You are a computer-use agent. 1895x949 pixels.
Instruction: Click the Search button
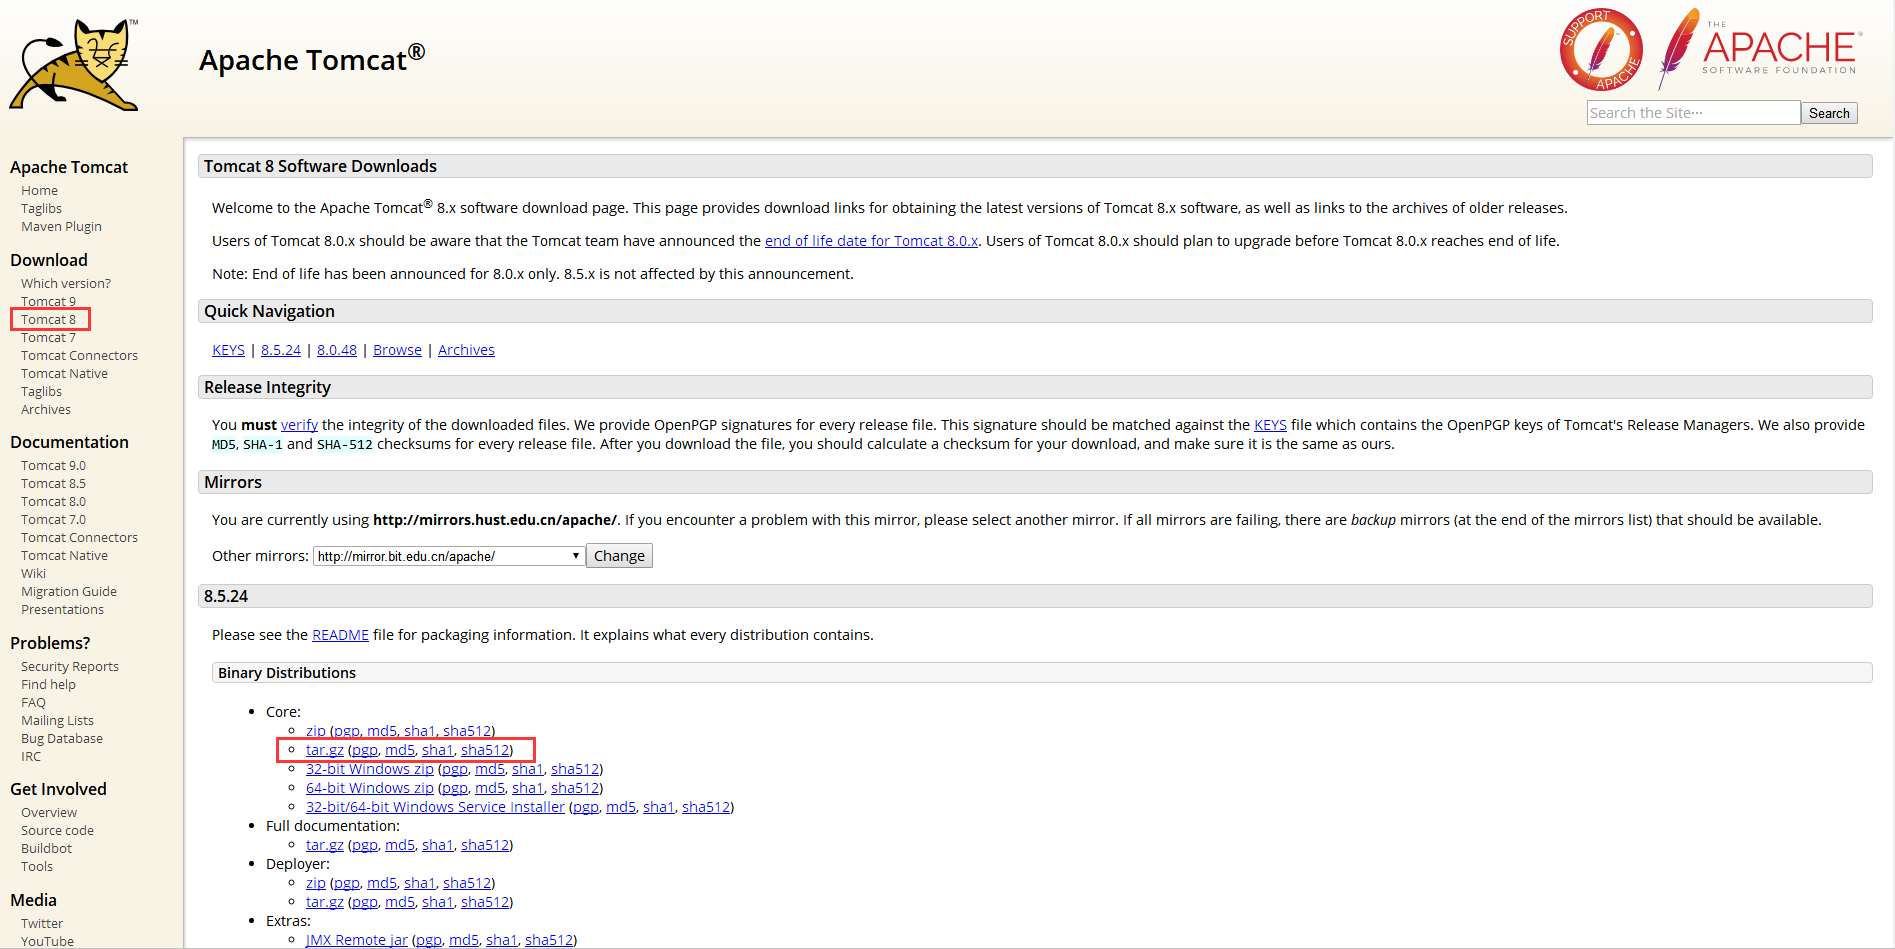tap(1829, 113)
